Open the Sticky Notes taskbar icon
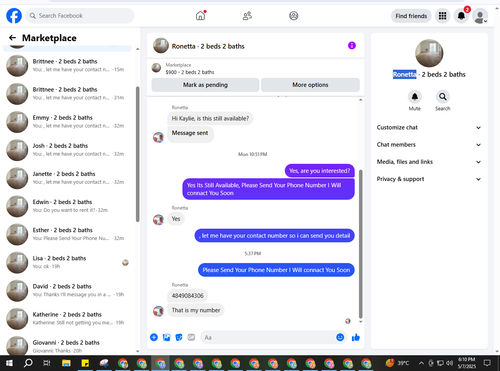 (x=85, y=363)
